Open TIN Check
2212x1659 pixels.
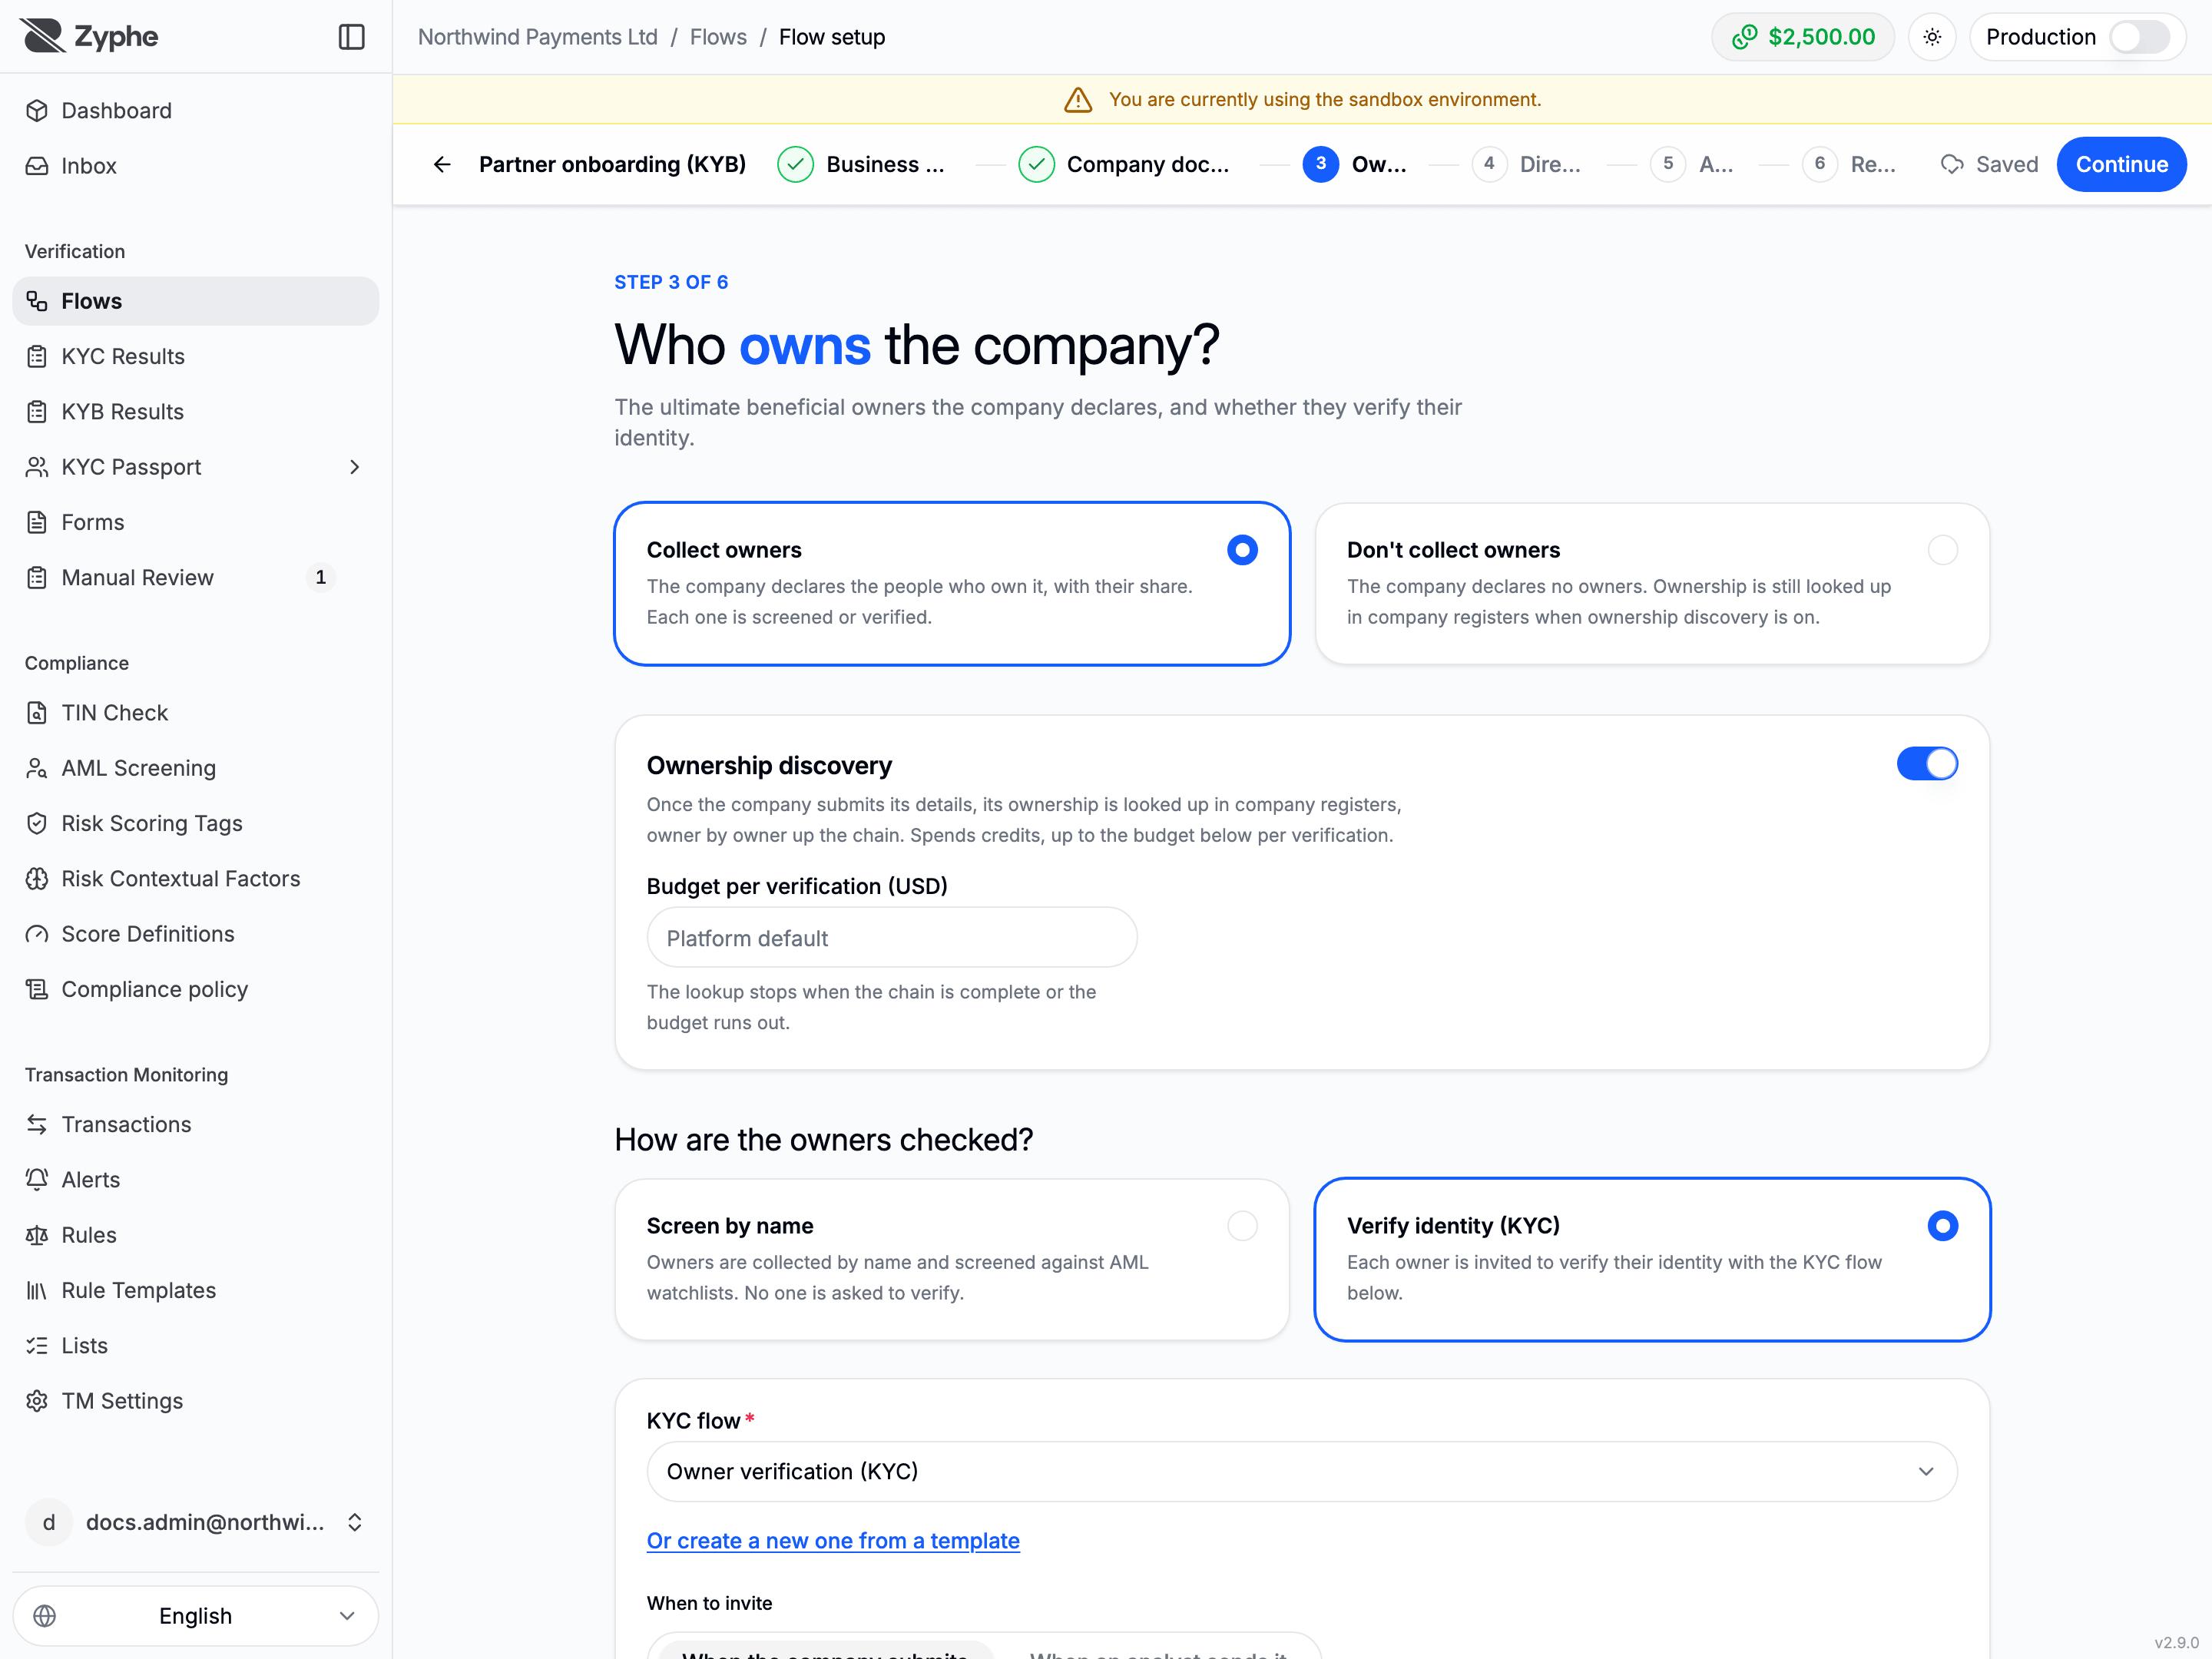coord(196,713)
